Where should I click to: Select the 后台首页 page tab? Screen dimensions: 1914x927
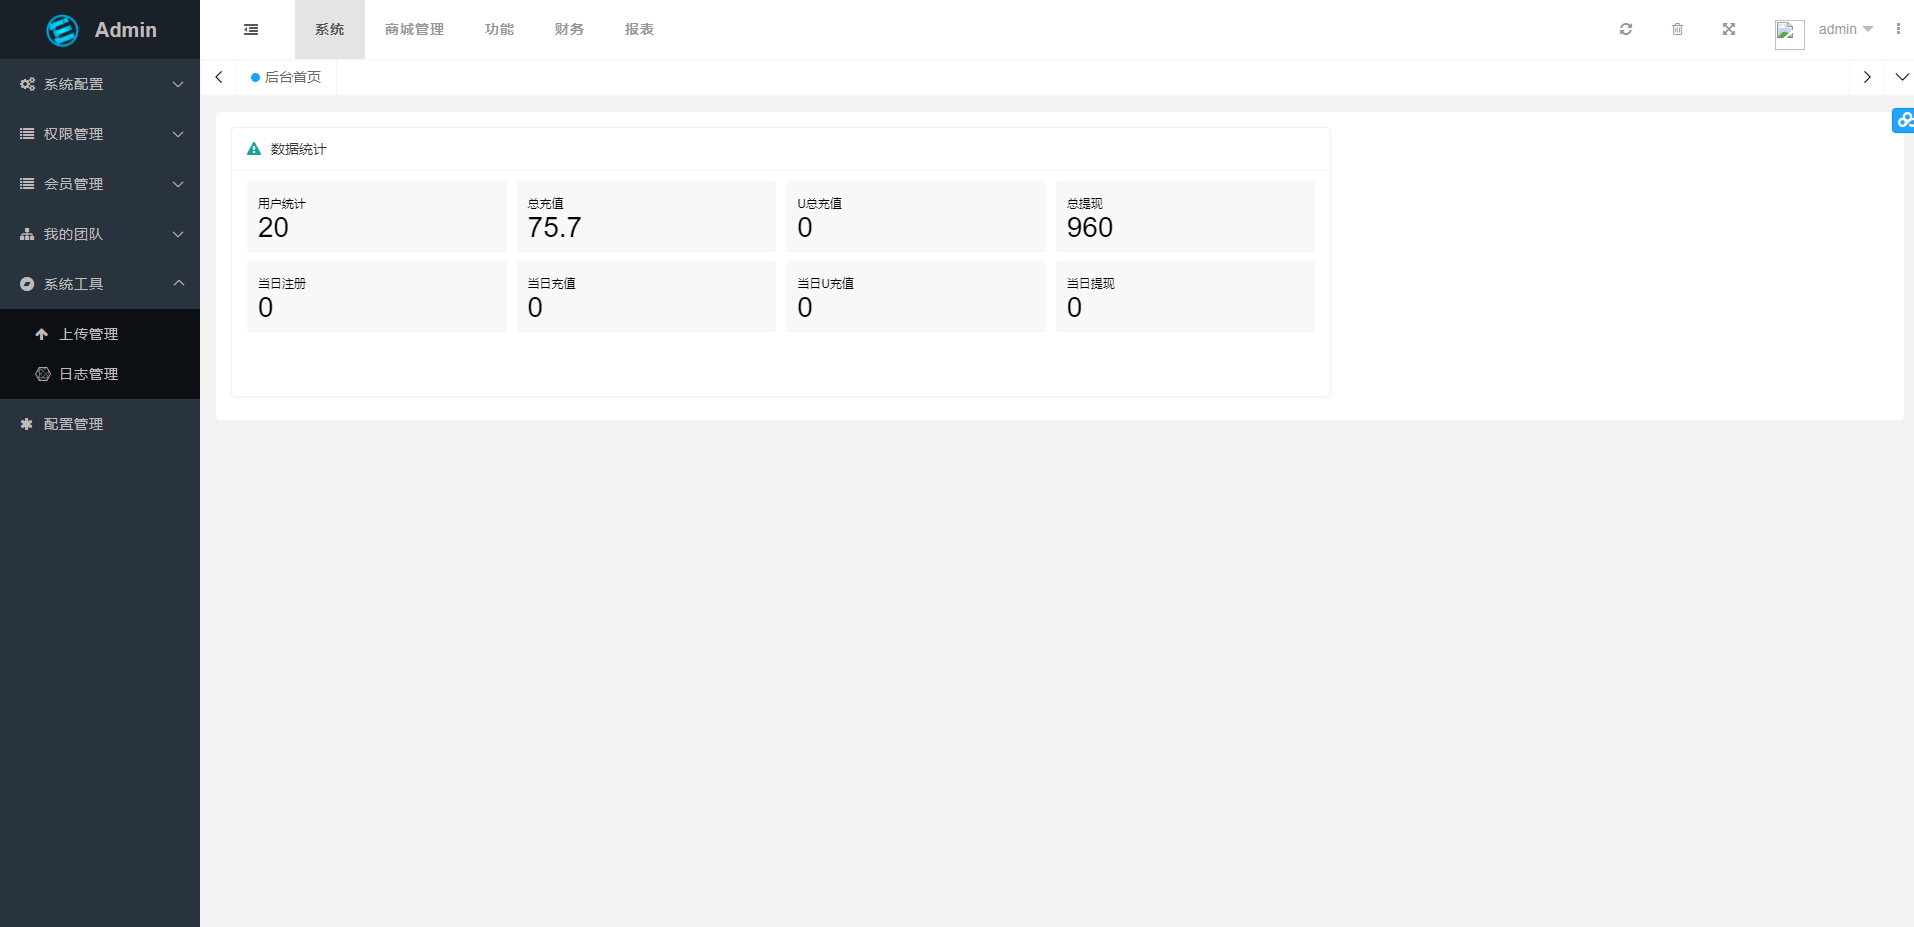point(287,77)
